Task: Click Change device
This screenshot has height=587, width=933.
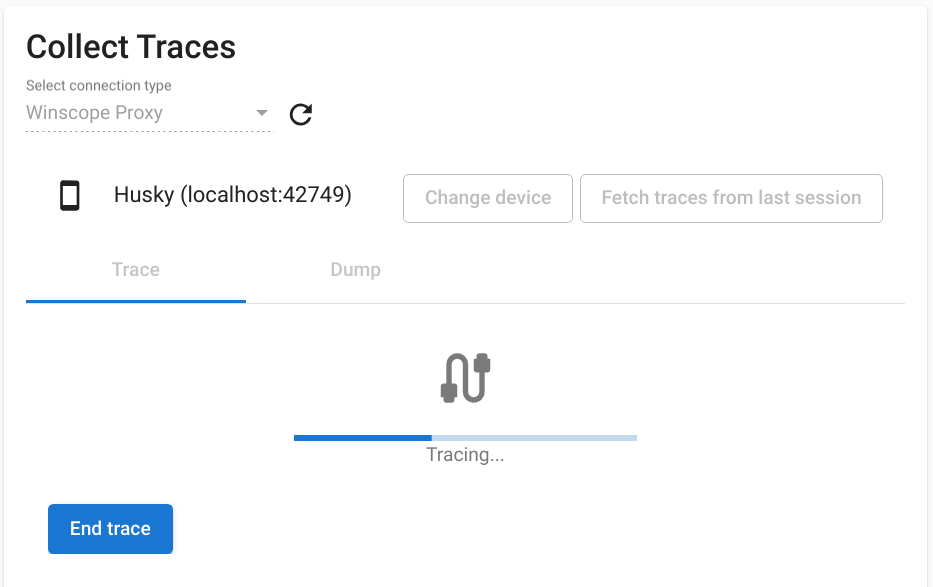Action: 487,198
